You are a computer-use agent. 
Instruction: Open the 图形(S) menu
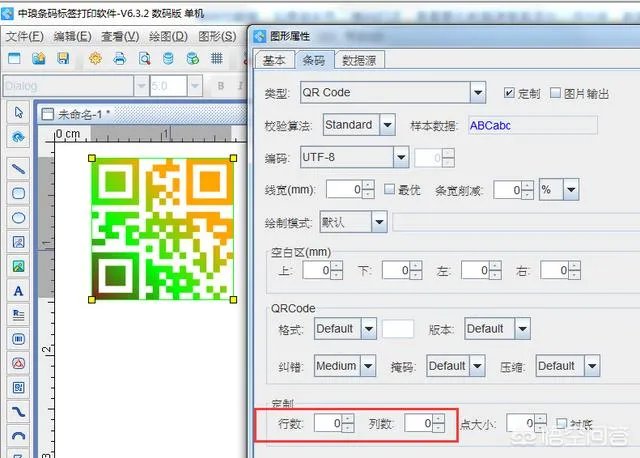tap(217, 36)
